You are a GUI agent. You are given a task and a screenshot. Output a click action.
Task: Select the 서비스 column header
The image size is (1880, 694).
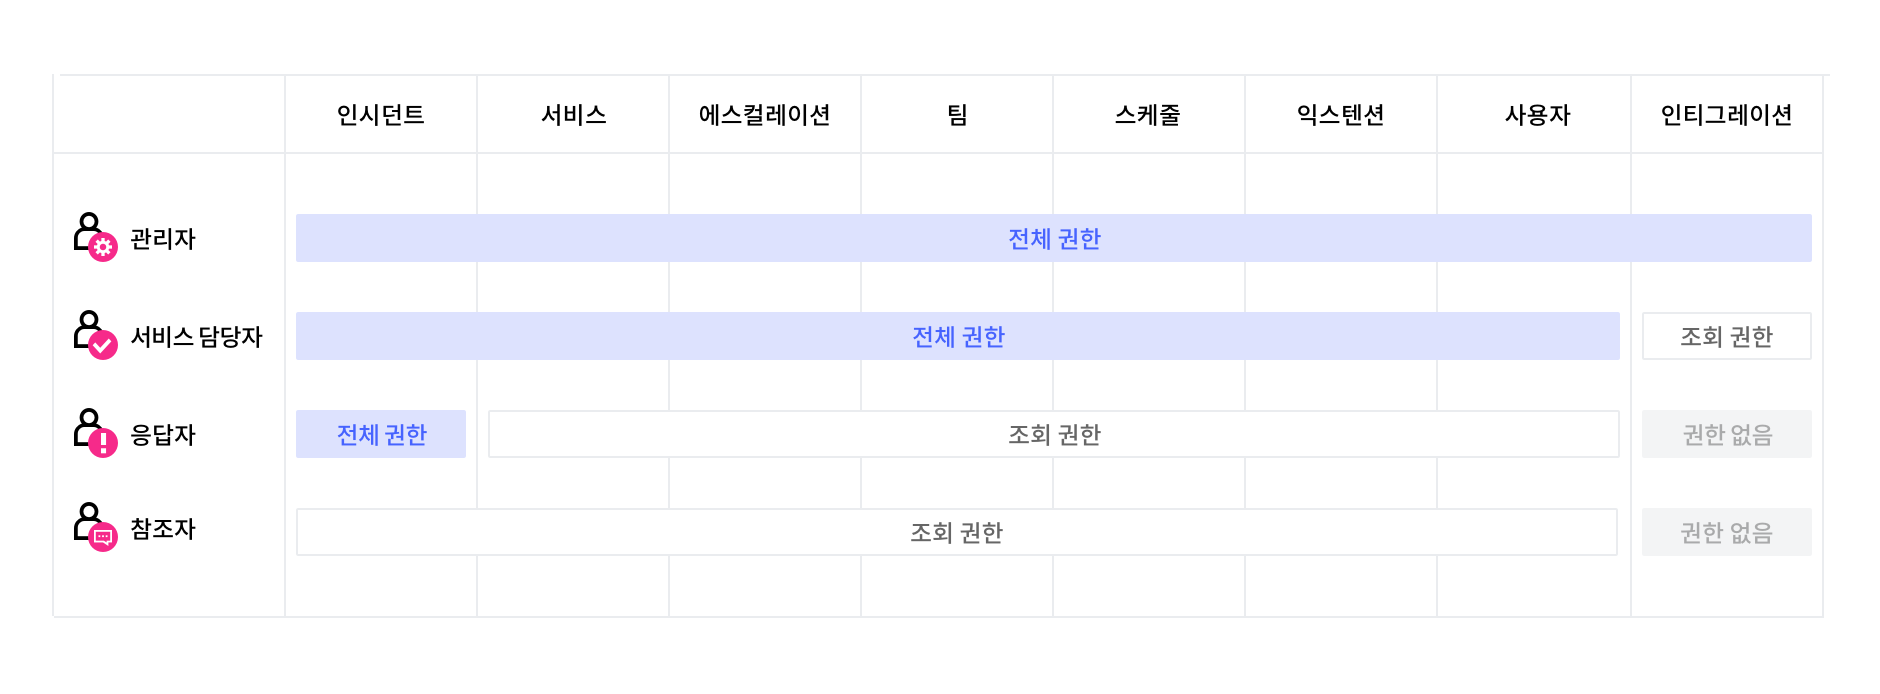point(573,115)
